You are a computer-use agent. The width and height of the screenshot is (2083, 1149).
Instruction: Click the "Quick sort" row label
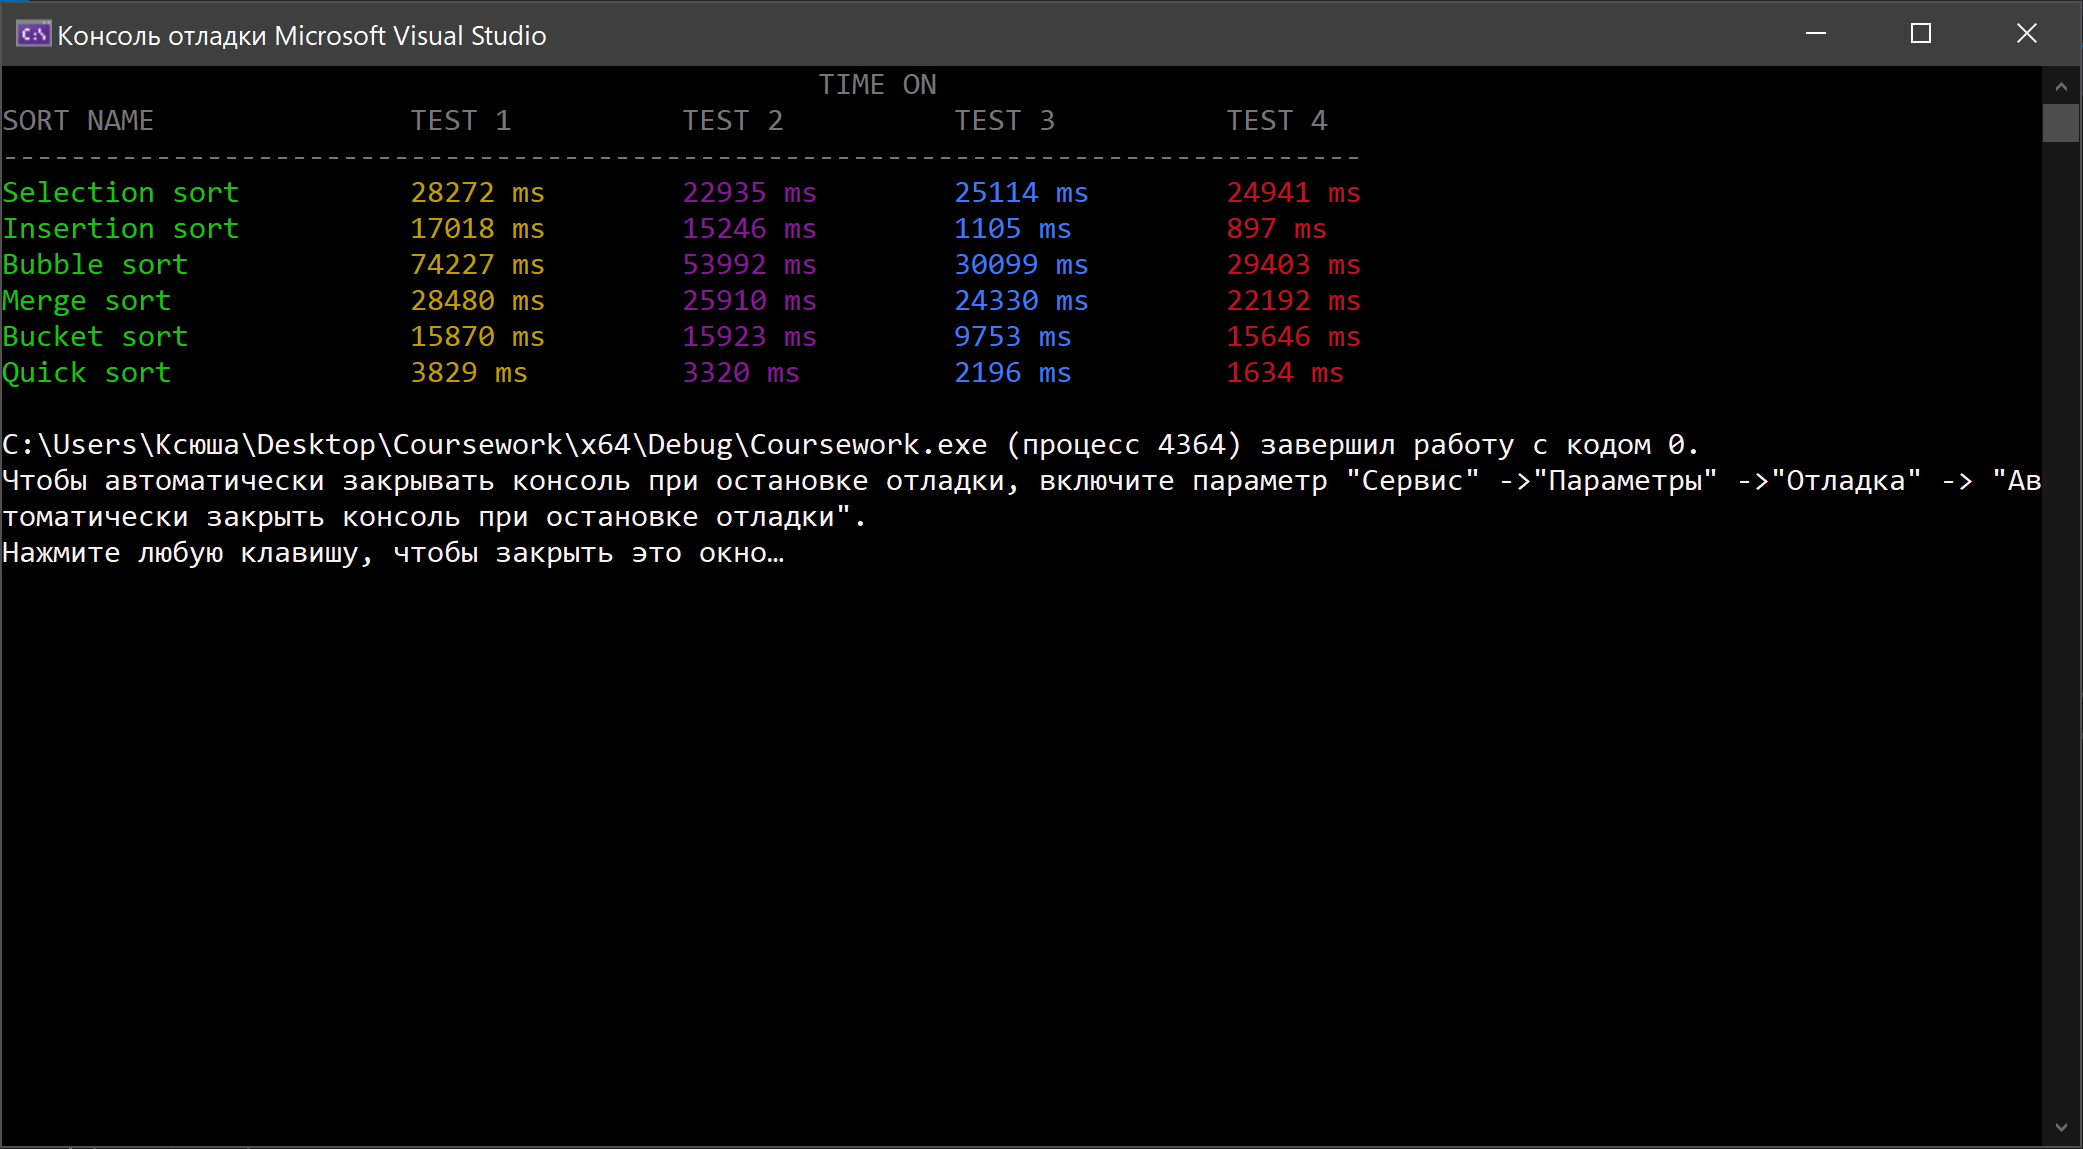coord(86,372)
